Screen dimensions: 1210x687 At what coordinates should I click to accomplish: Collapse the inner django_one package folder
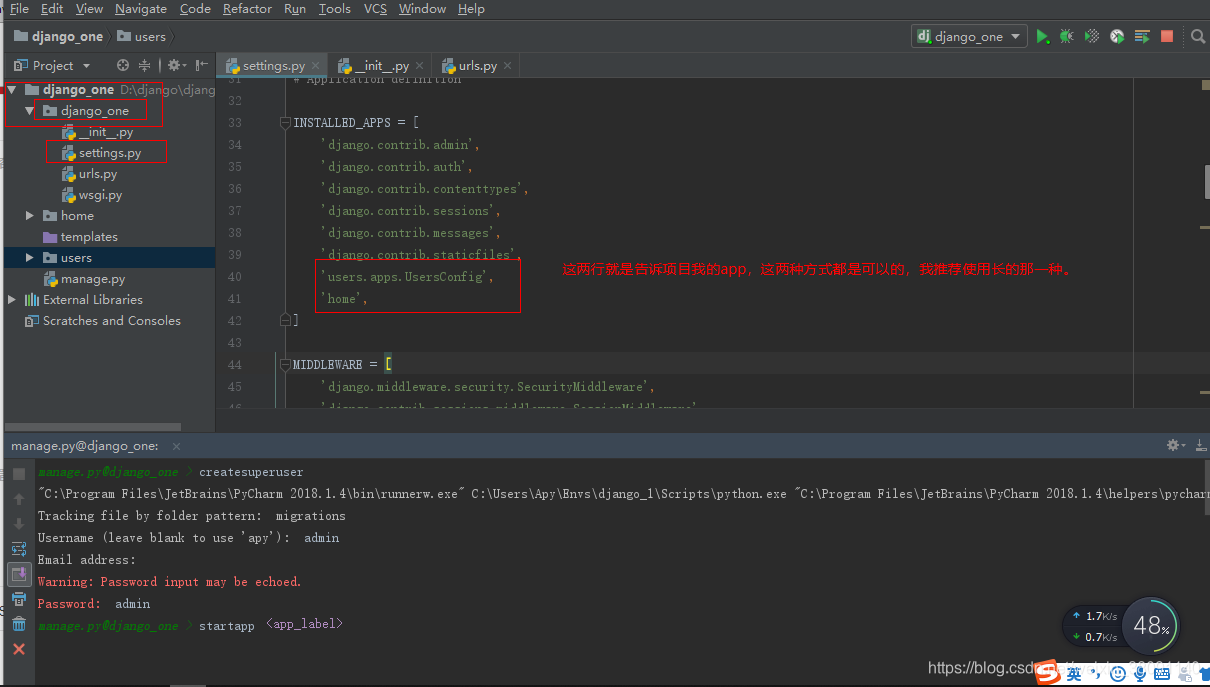pos(30,111)
